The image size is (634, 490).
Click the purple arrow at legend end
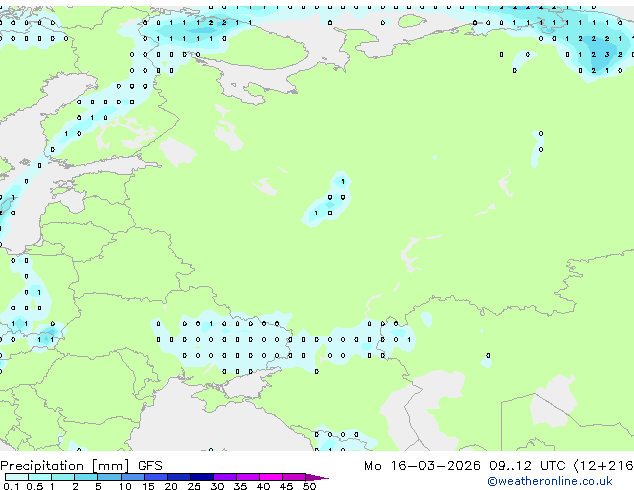[x=317, y=477]
